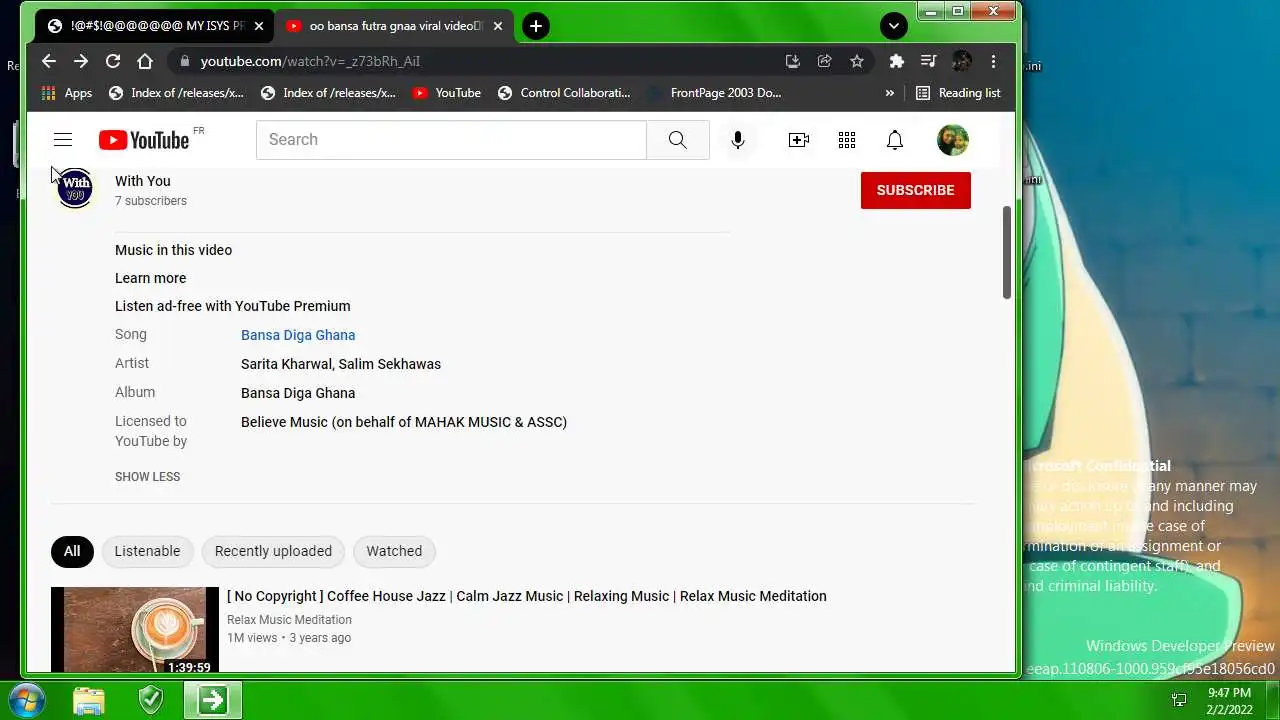Screen dimensions: 1280x720
Task: Open the YouTube apps grid icon
Action: pos(847,140)
